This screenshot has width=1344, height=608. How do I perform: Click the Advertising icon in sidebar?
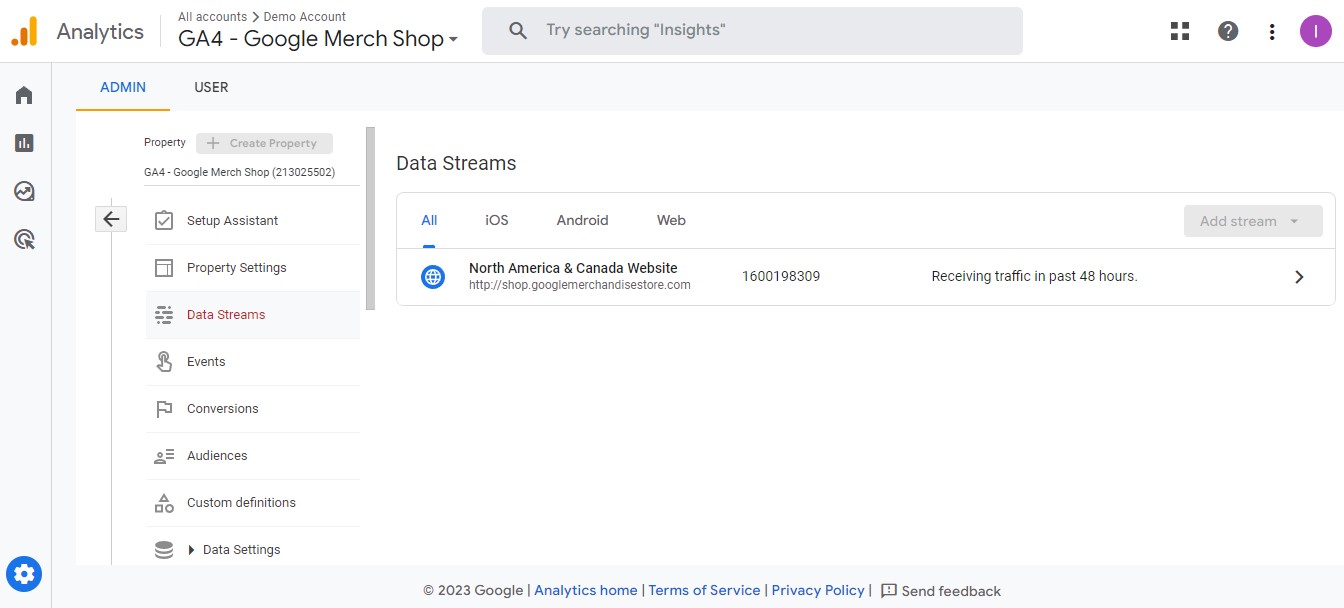(24, 238)
